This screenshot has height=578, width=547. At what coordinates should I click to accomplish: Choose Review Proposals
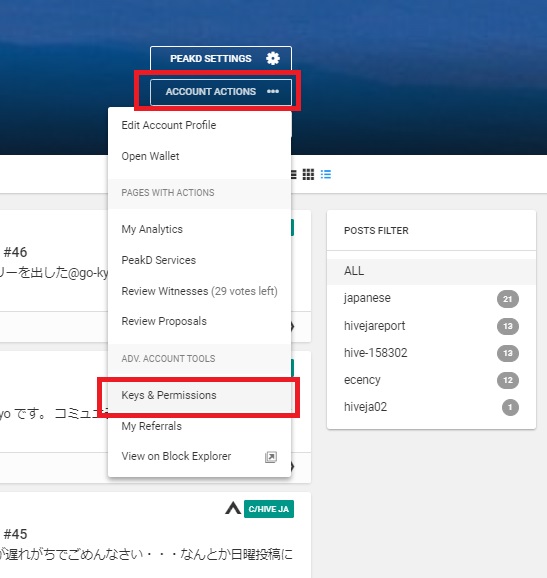[x=199, y=321]
